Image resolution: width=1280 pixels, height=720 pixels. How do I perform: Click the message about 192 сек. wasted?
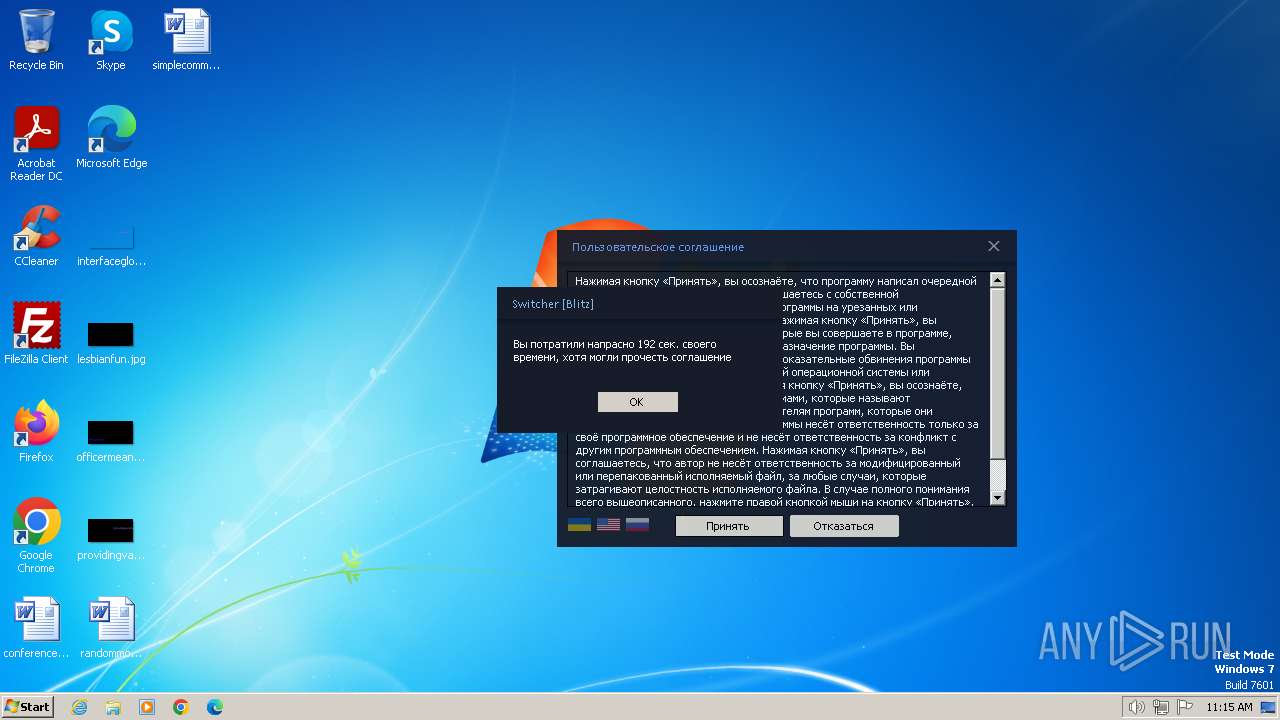pyautogui.click(x=622, y=350)
